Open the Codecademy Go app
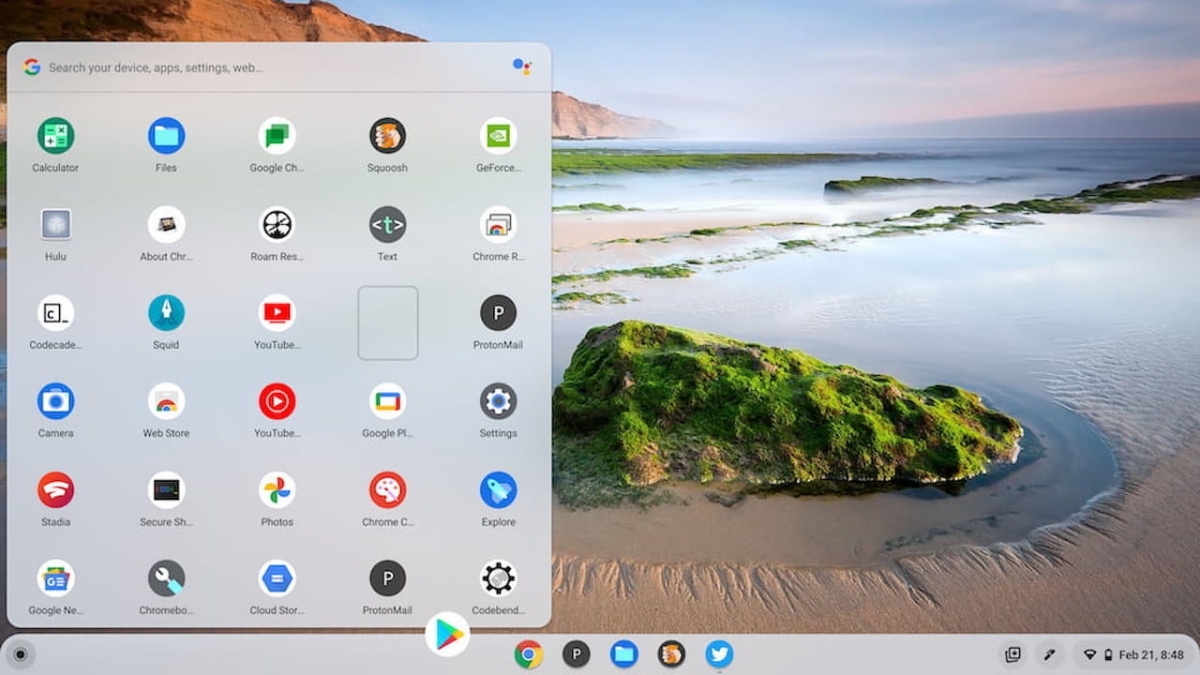The height and width of the screenshot is (675, 1200). tap(55, 312)
